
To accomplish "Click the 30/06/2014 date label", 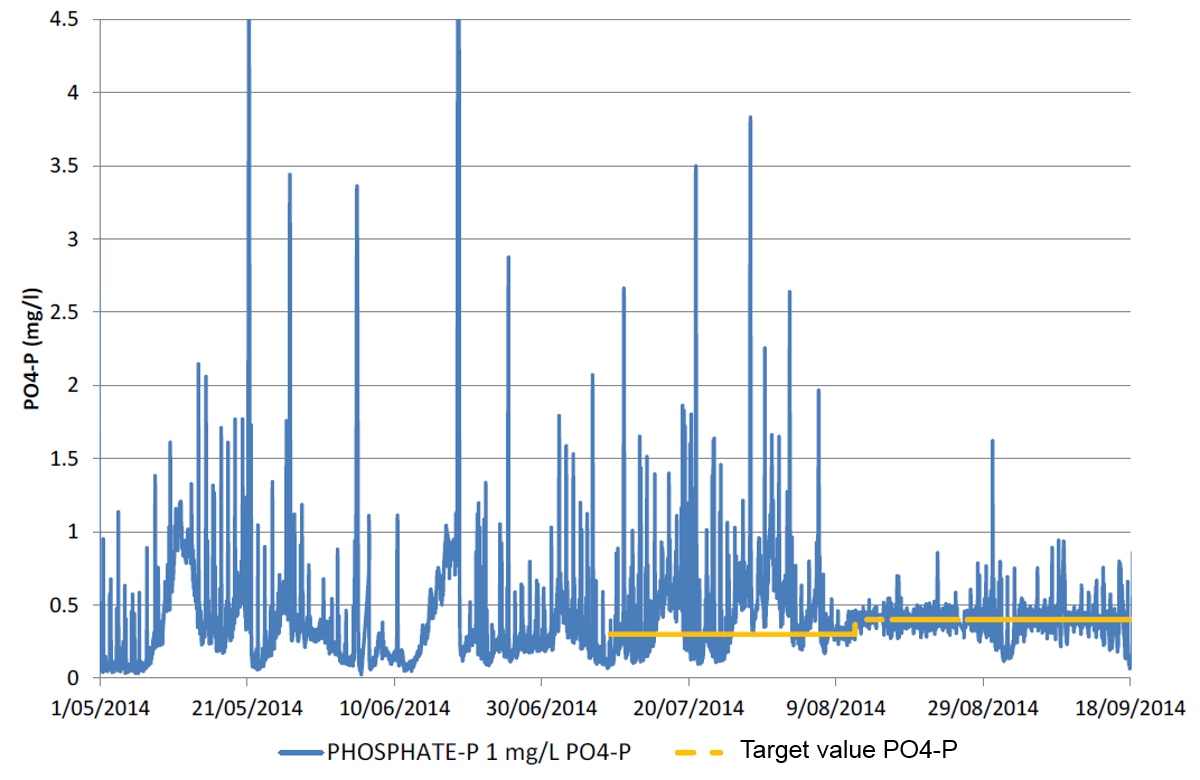I will (542, 708).
